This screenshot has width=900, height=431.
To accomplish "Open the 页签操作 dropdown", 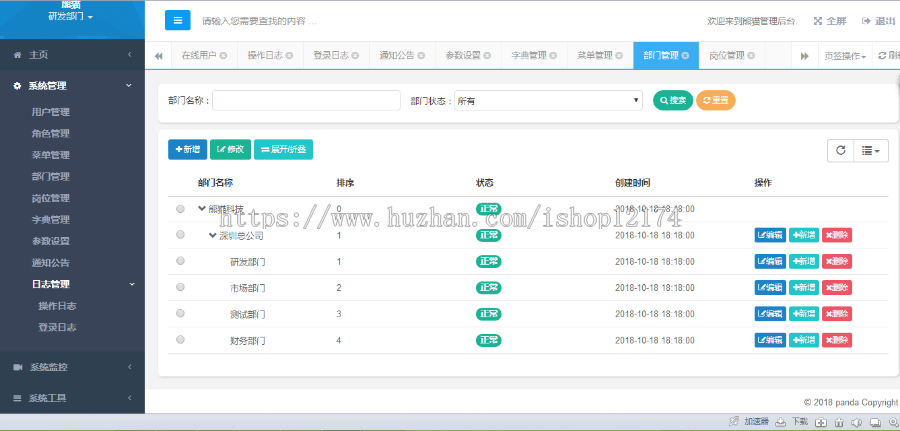I will pyautogui.click(x=845, y=56).
